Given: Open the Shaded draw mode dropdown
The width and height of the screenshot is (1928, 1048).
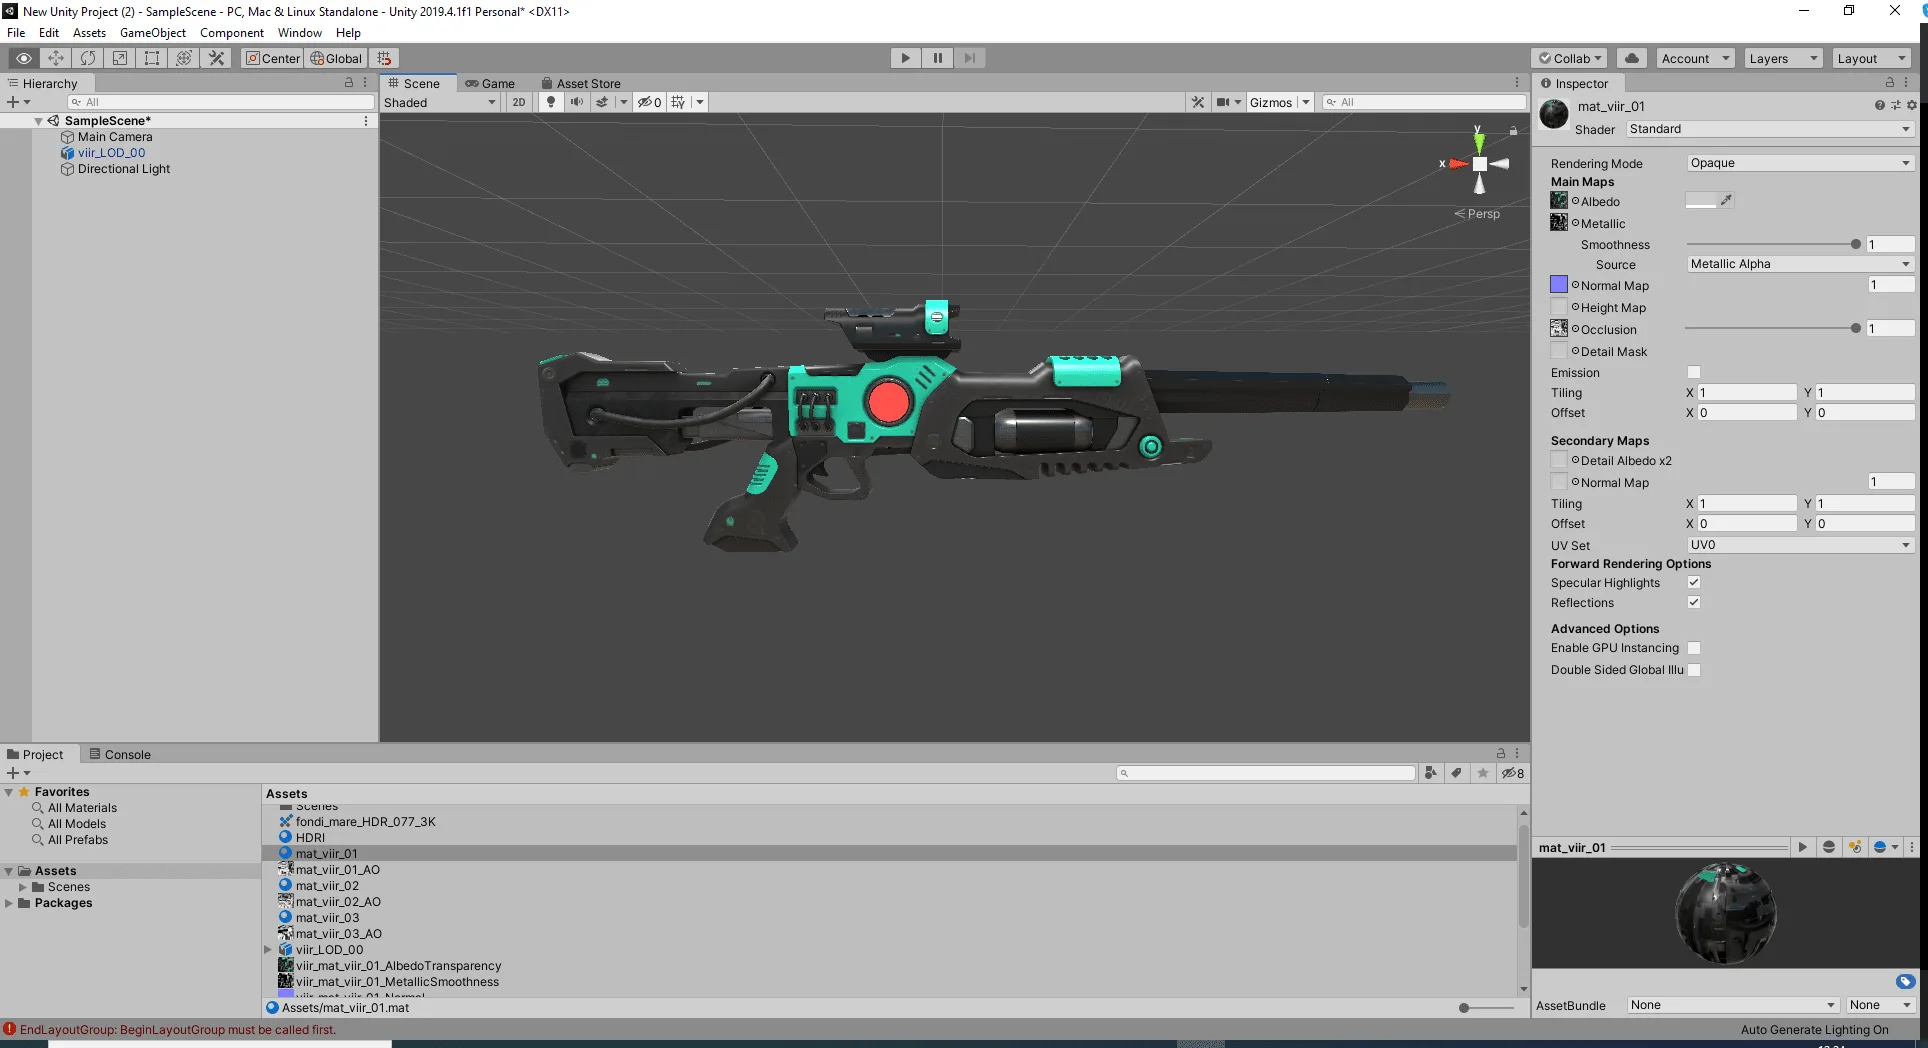Looking at the screenshot, I should tap(440, 102).
